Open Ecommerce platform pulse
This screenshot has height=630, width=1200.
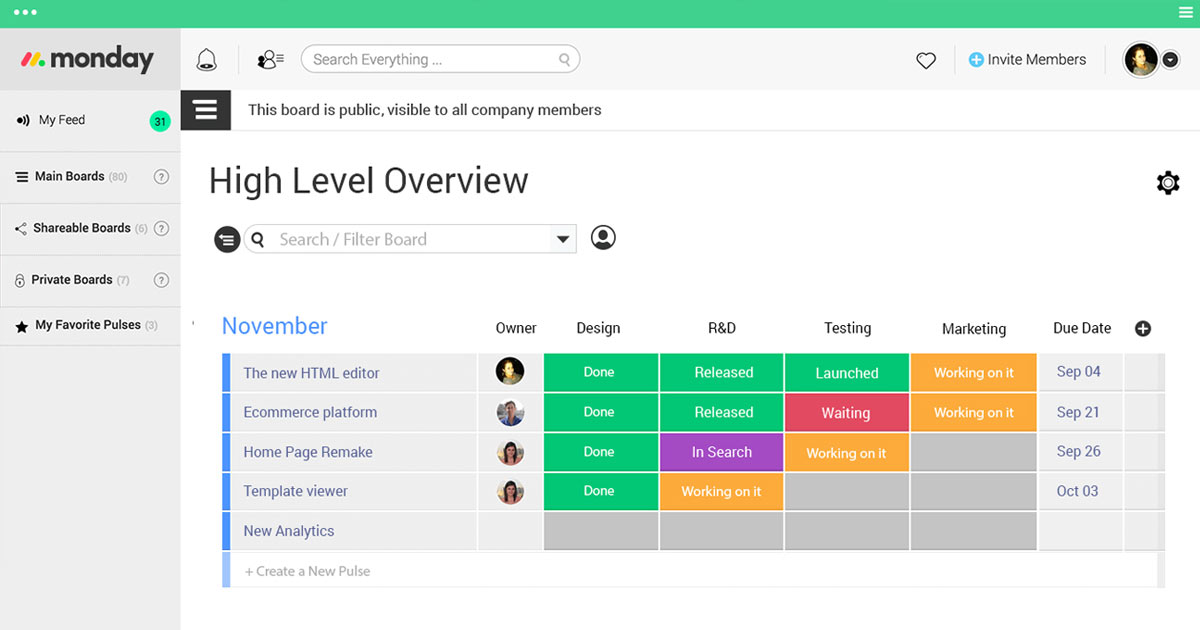coord(310,412)
